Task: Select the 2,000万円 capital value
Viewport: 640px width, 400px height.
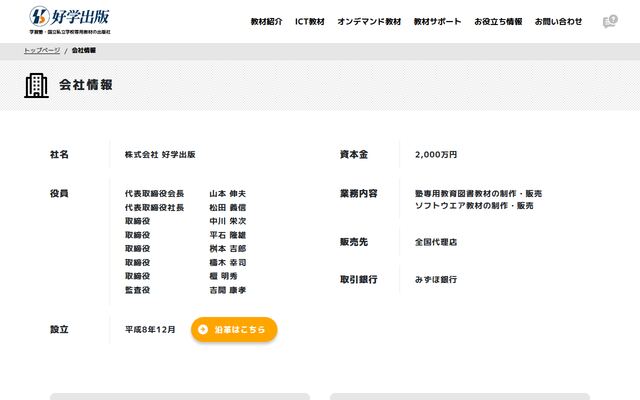Action: point(436,155)
